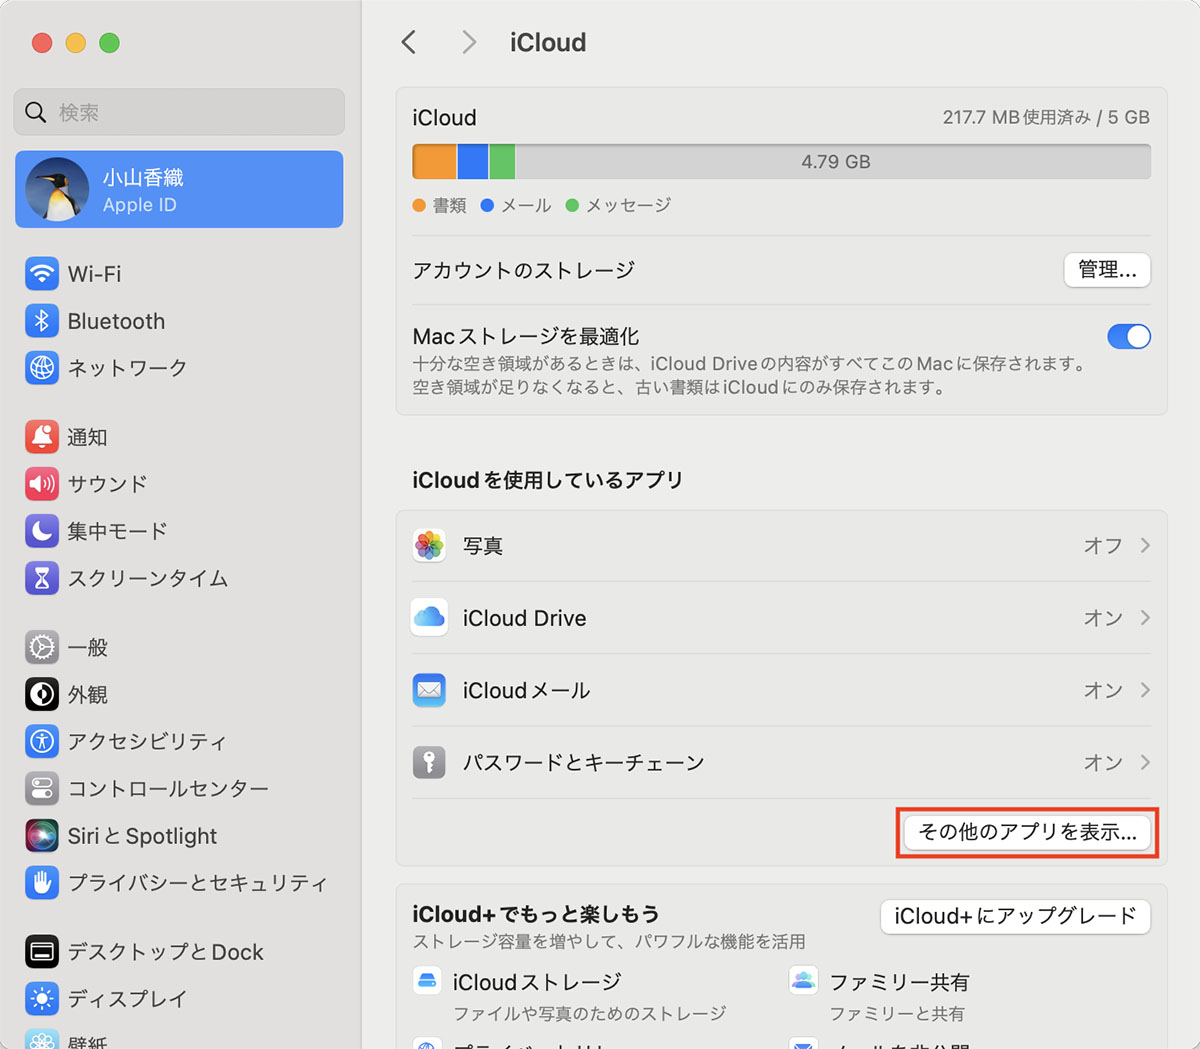
Task: Click the iCloud ストレージ feature icon
Action: pyautogui.click(x=428, y=980)
